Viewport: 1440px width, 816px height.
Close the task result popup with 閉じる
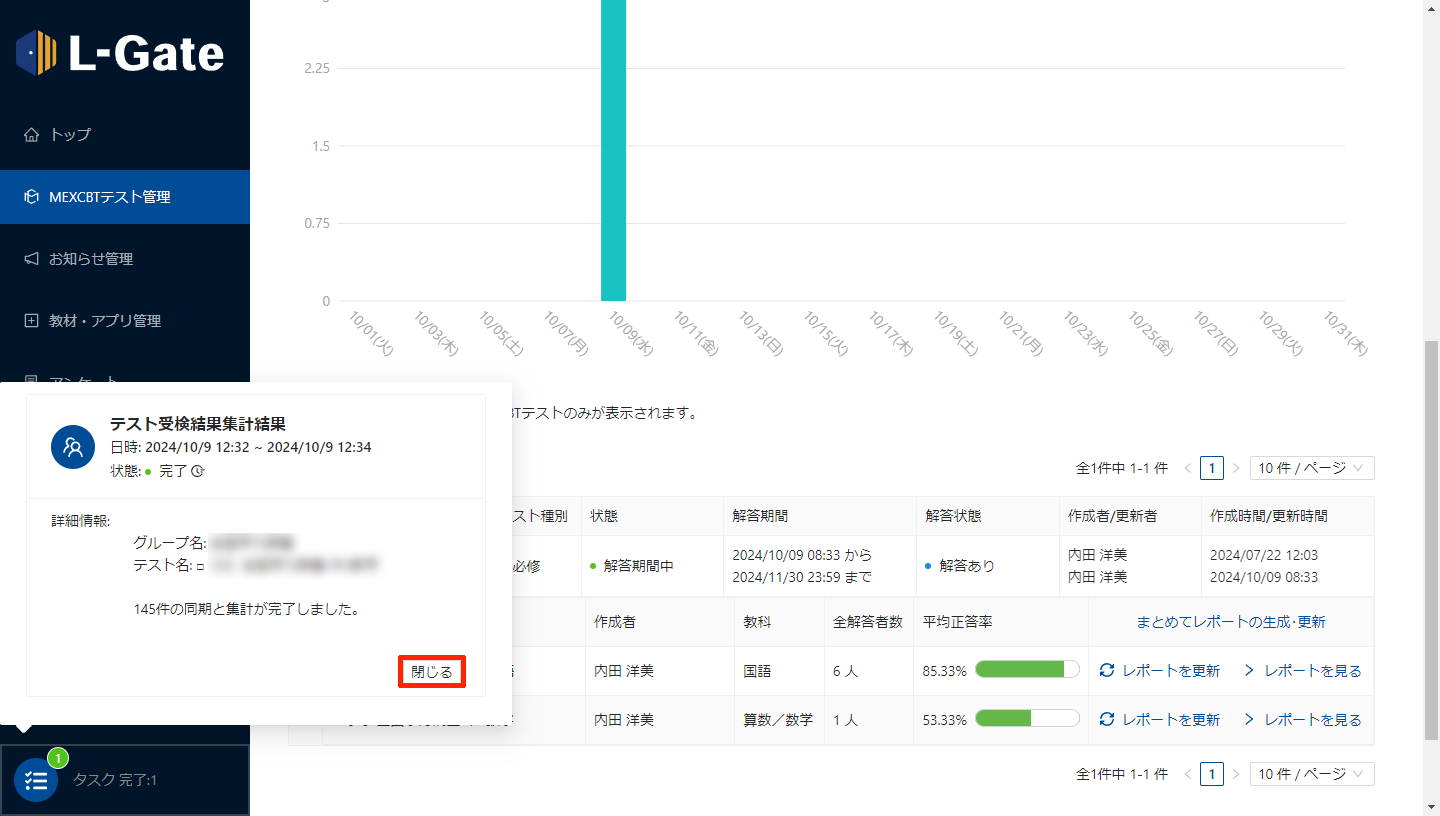(x=432, y=672)
